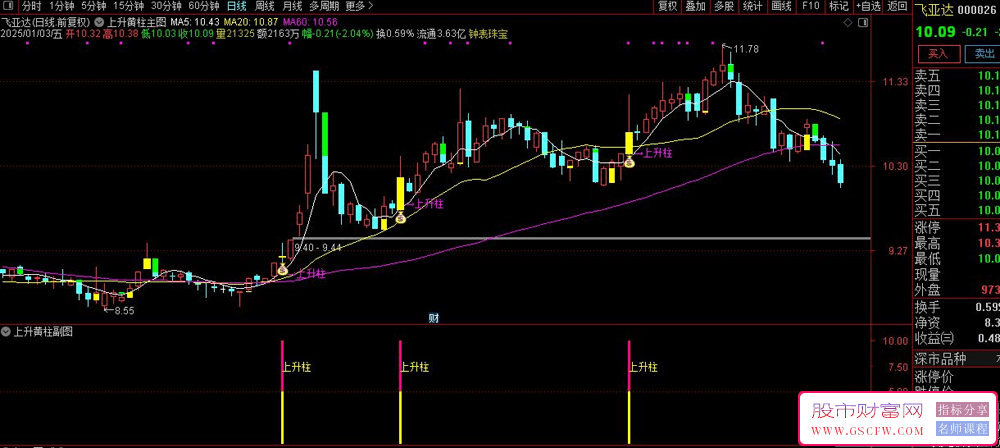Open the 多股 multi-stock view
This screenshot has height=448, width=1000.
pos(724,7)
